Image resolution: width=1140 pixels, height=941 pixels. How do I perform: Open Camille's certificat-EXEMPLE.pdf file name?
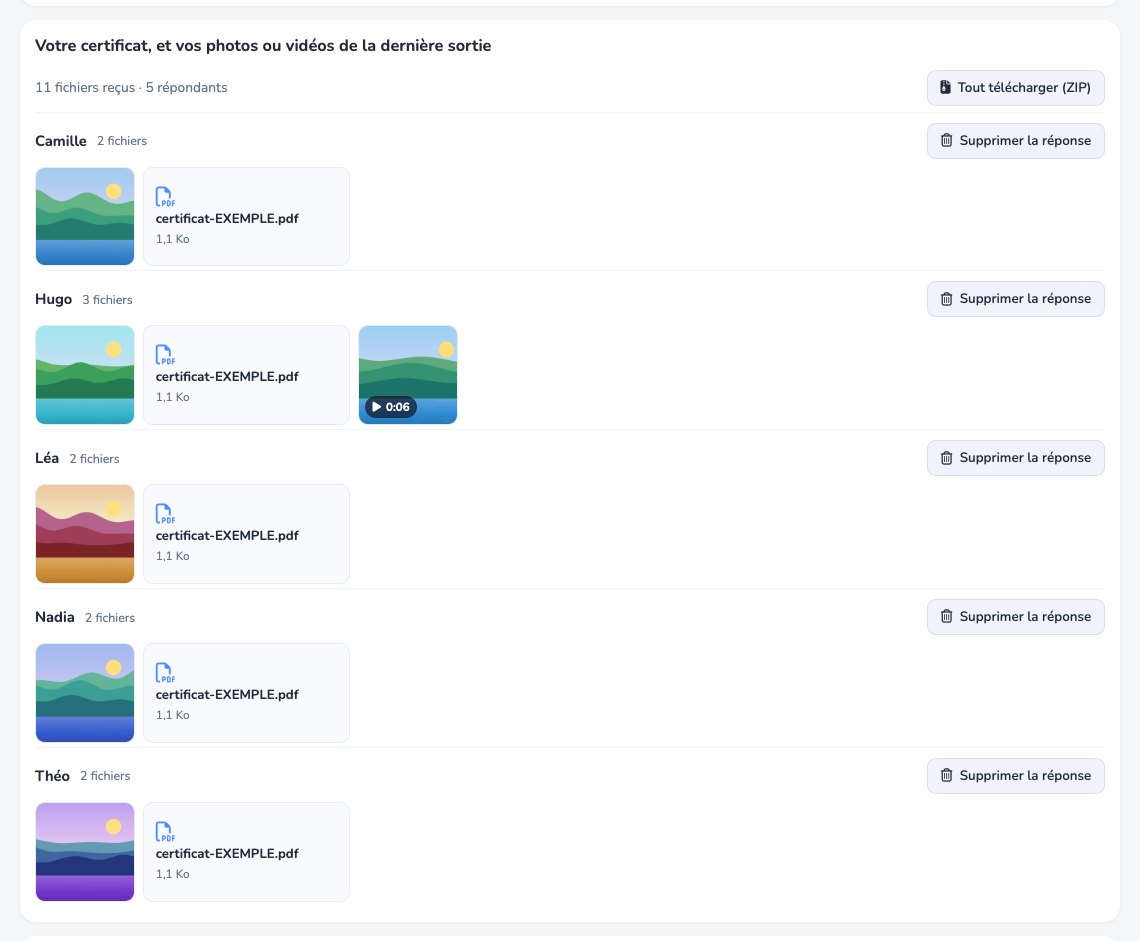click(x=227, y=218)
